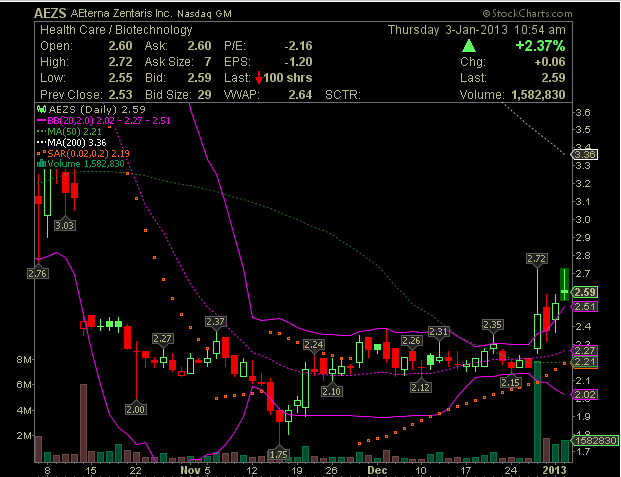The image size is (621, 477).
Task: Click the Open price 2.60 value
Action: click(x=120, y=46)
